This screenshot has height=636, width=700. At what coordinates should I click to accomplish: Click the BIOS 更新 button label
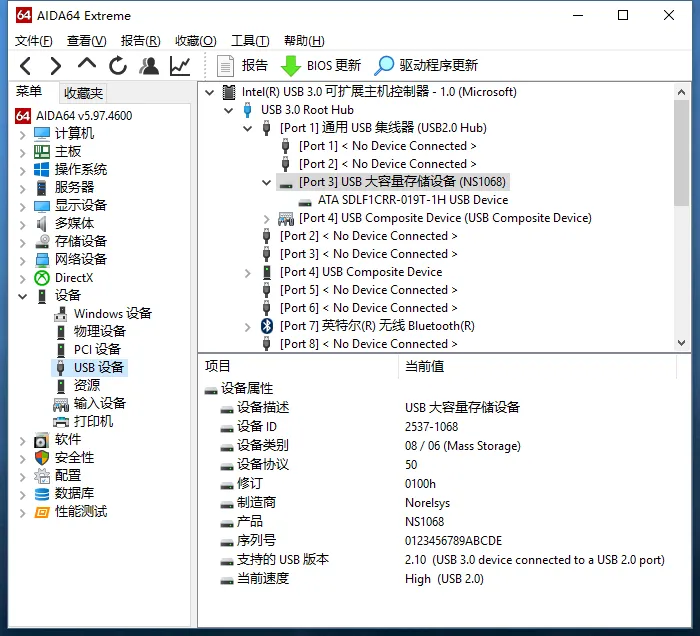pyautogui.click(x=334, y=66)
